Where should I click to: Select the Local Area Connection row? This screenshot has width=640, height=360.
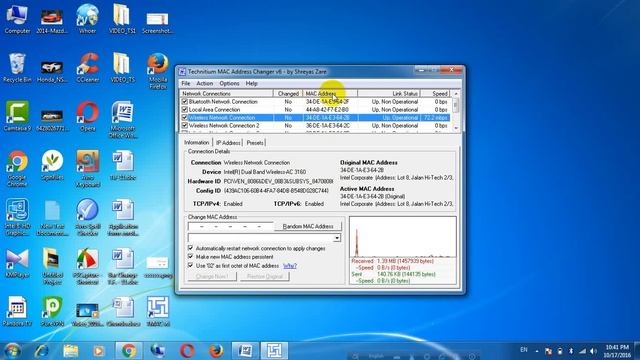pos(316,110)
